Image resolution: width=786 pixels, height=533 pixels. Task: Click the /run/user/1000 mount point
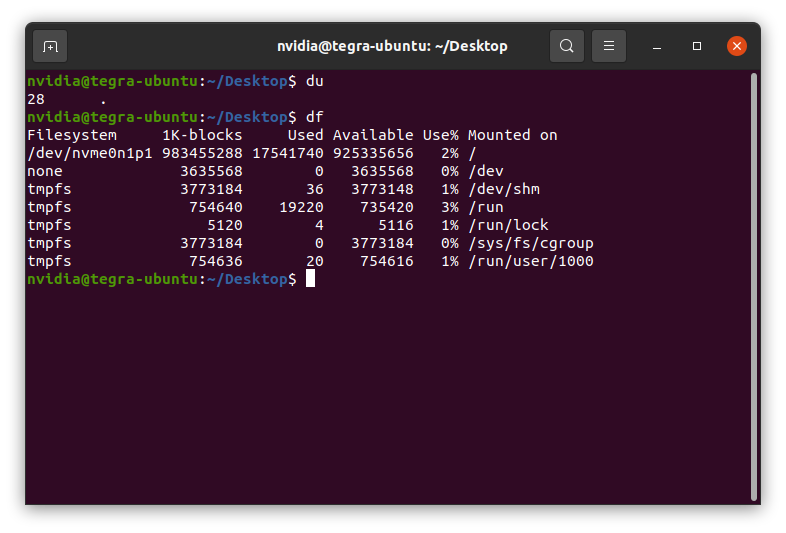click(531, 261)
